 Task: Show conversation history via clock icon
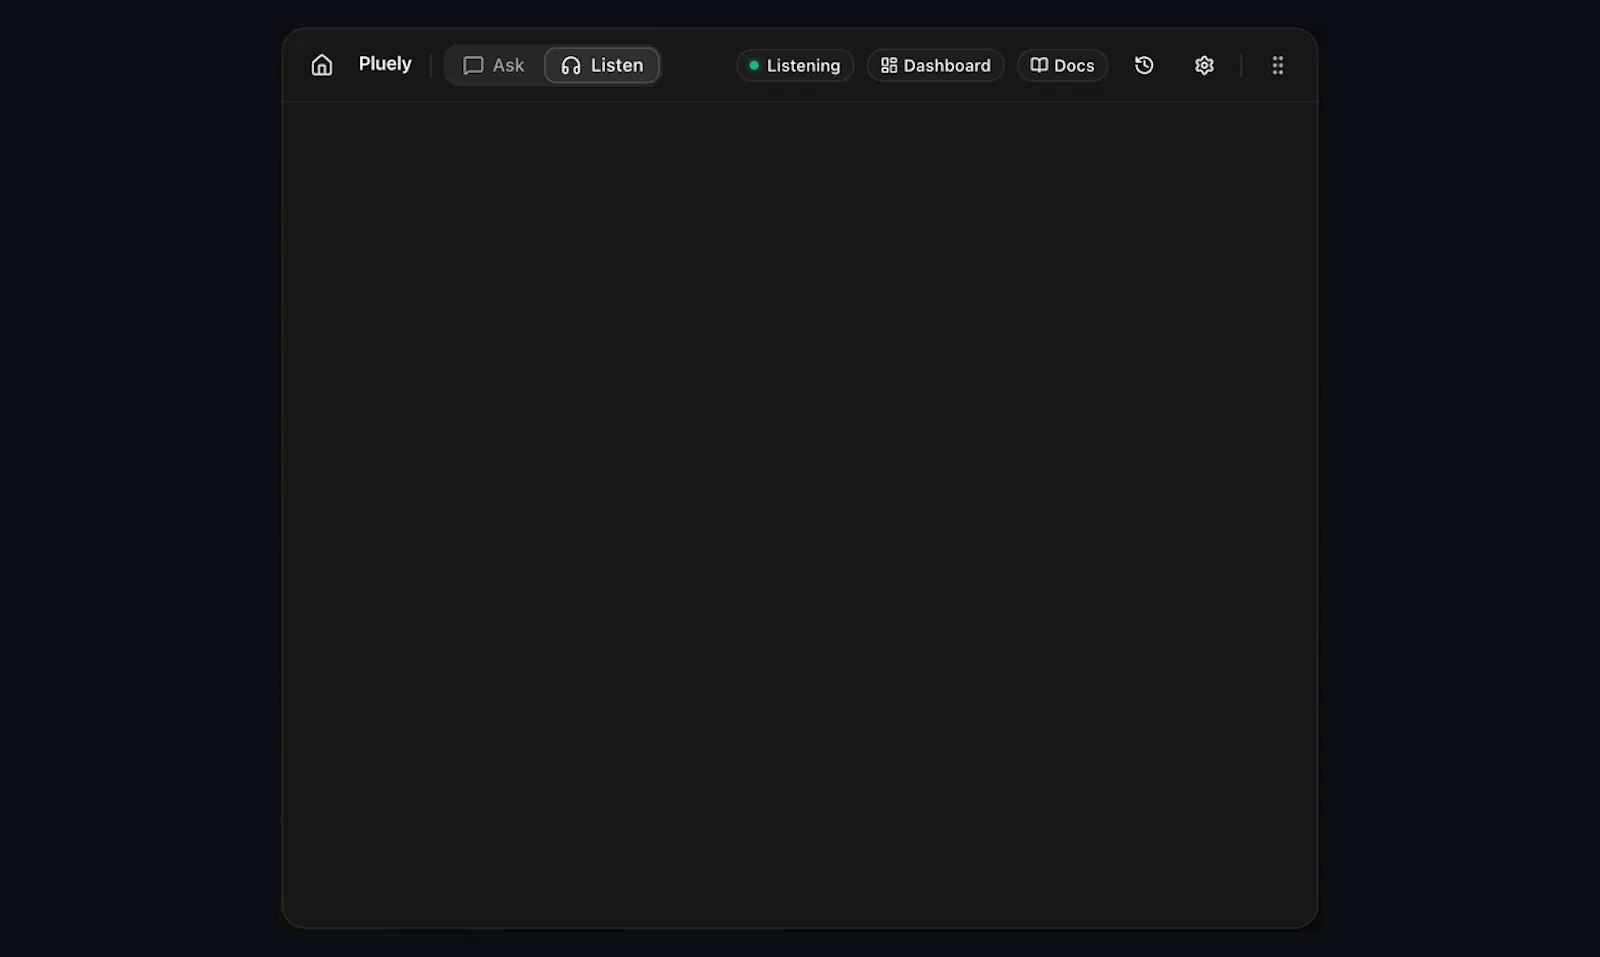tap(1144, 65)
